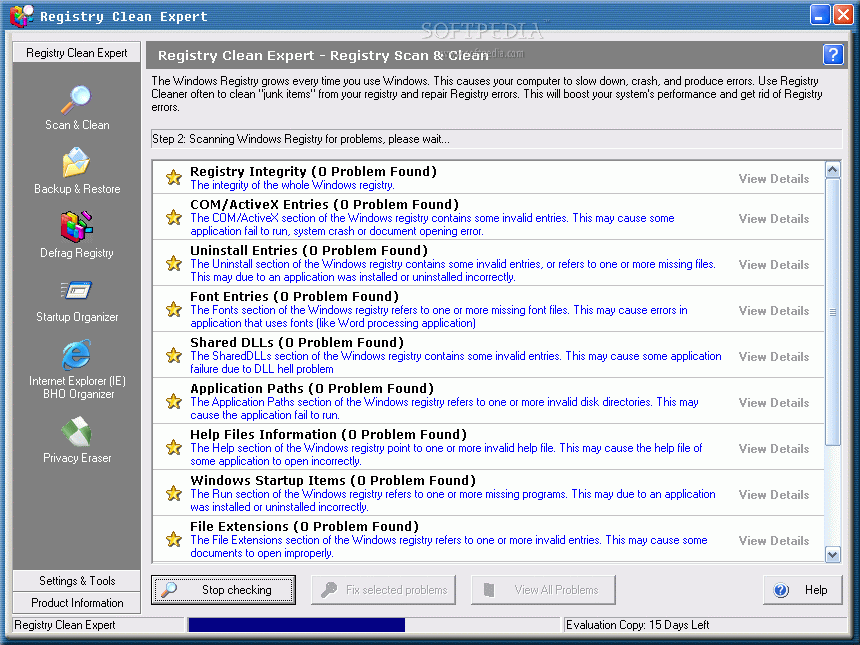Click the Step 2 scanning status text
Image resolution: width=860 pixels, height=645 pixels.
301,139
